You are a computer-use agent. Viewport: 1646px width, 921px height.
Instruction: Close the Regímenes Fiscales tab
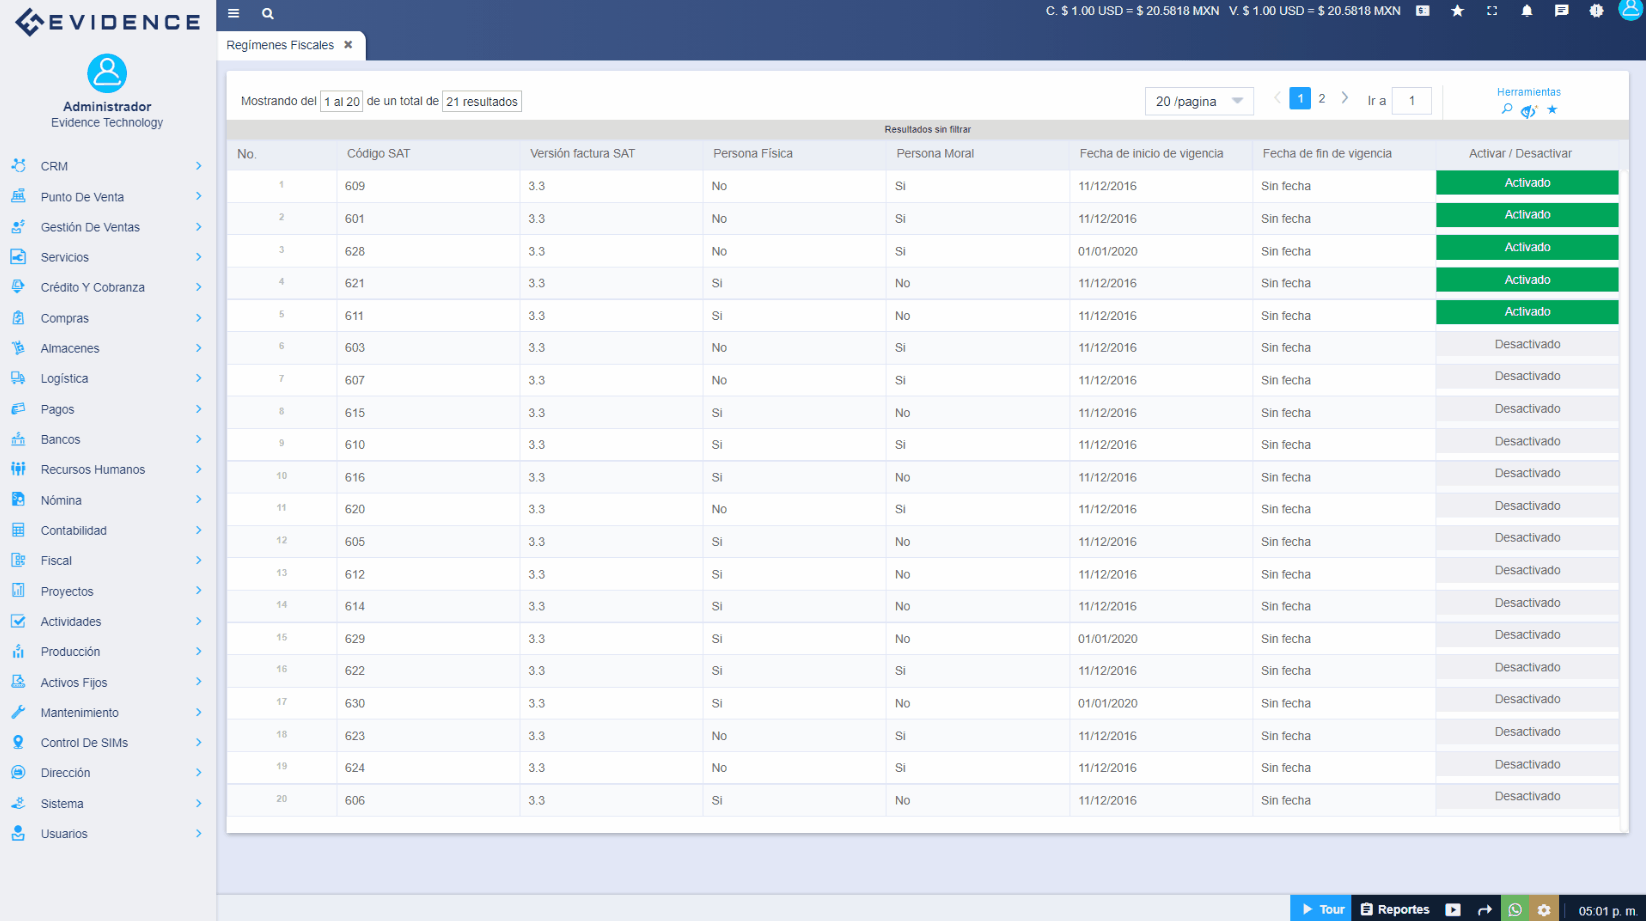(348, 45)
